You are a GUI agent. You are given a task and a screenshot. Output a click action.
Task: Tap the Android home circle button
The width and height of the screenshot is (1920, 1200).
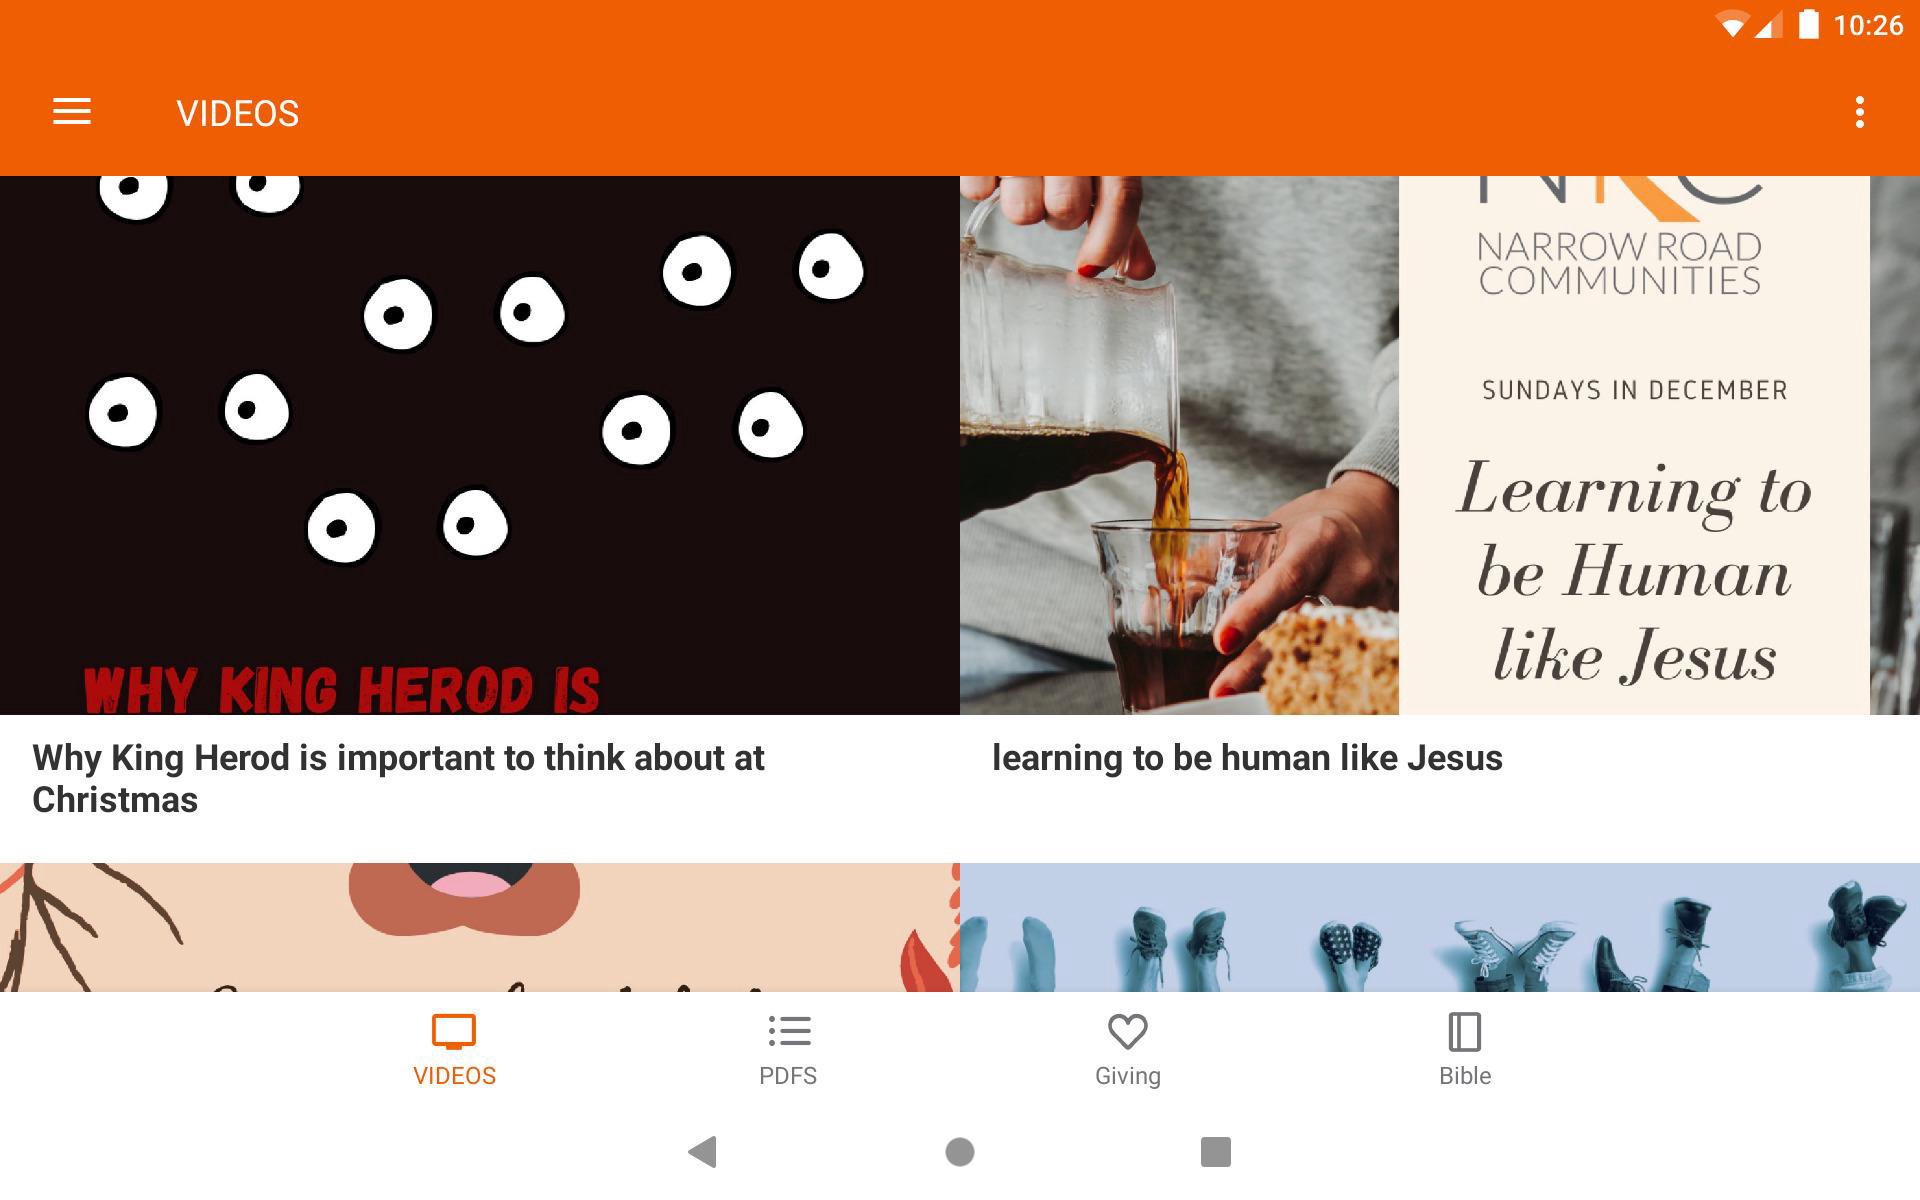[960, 1152]
